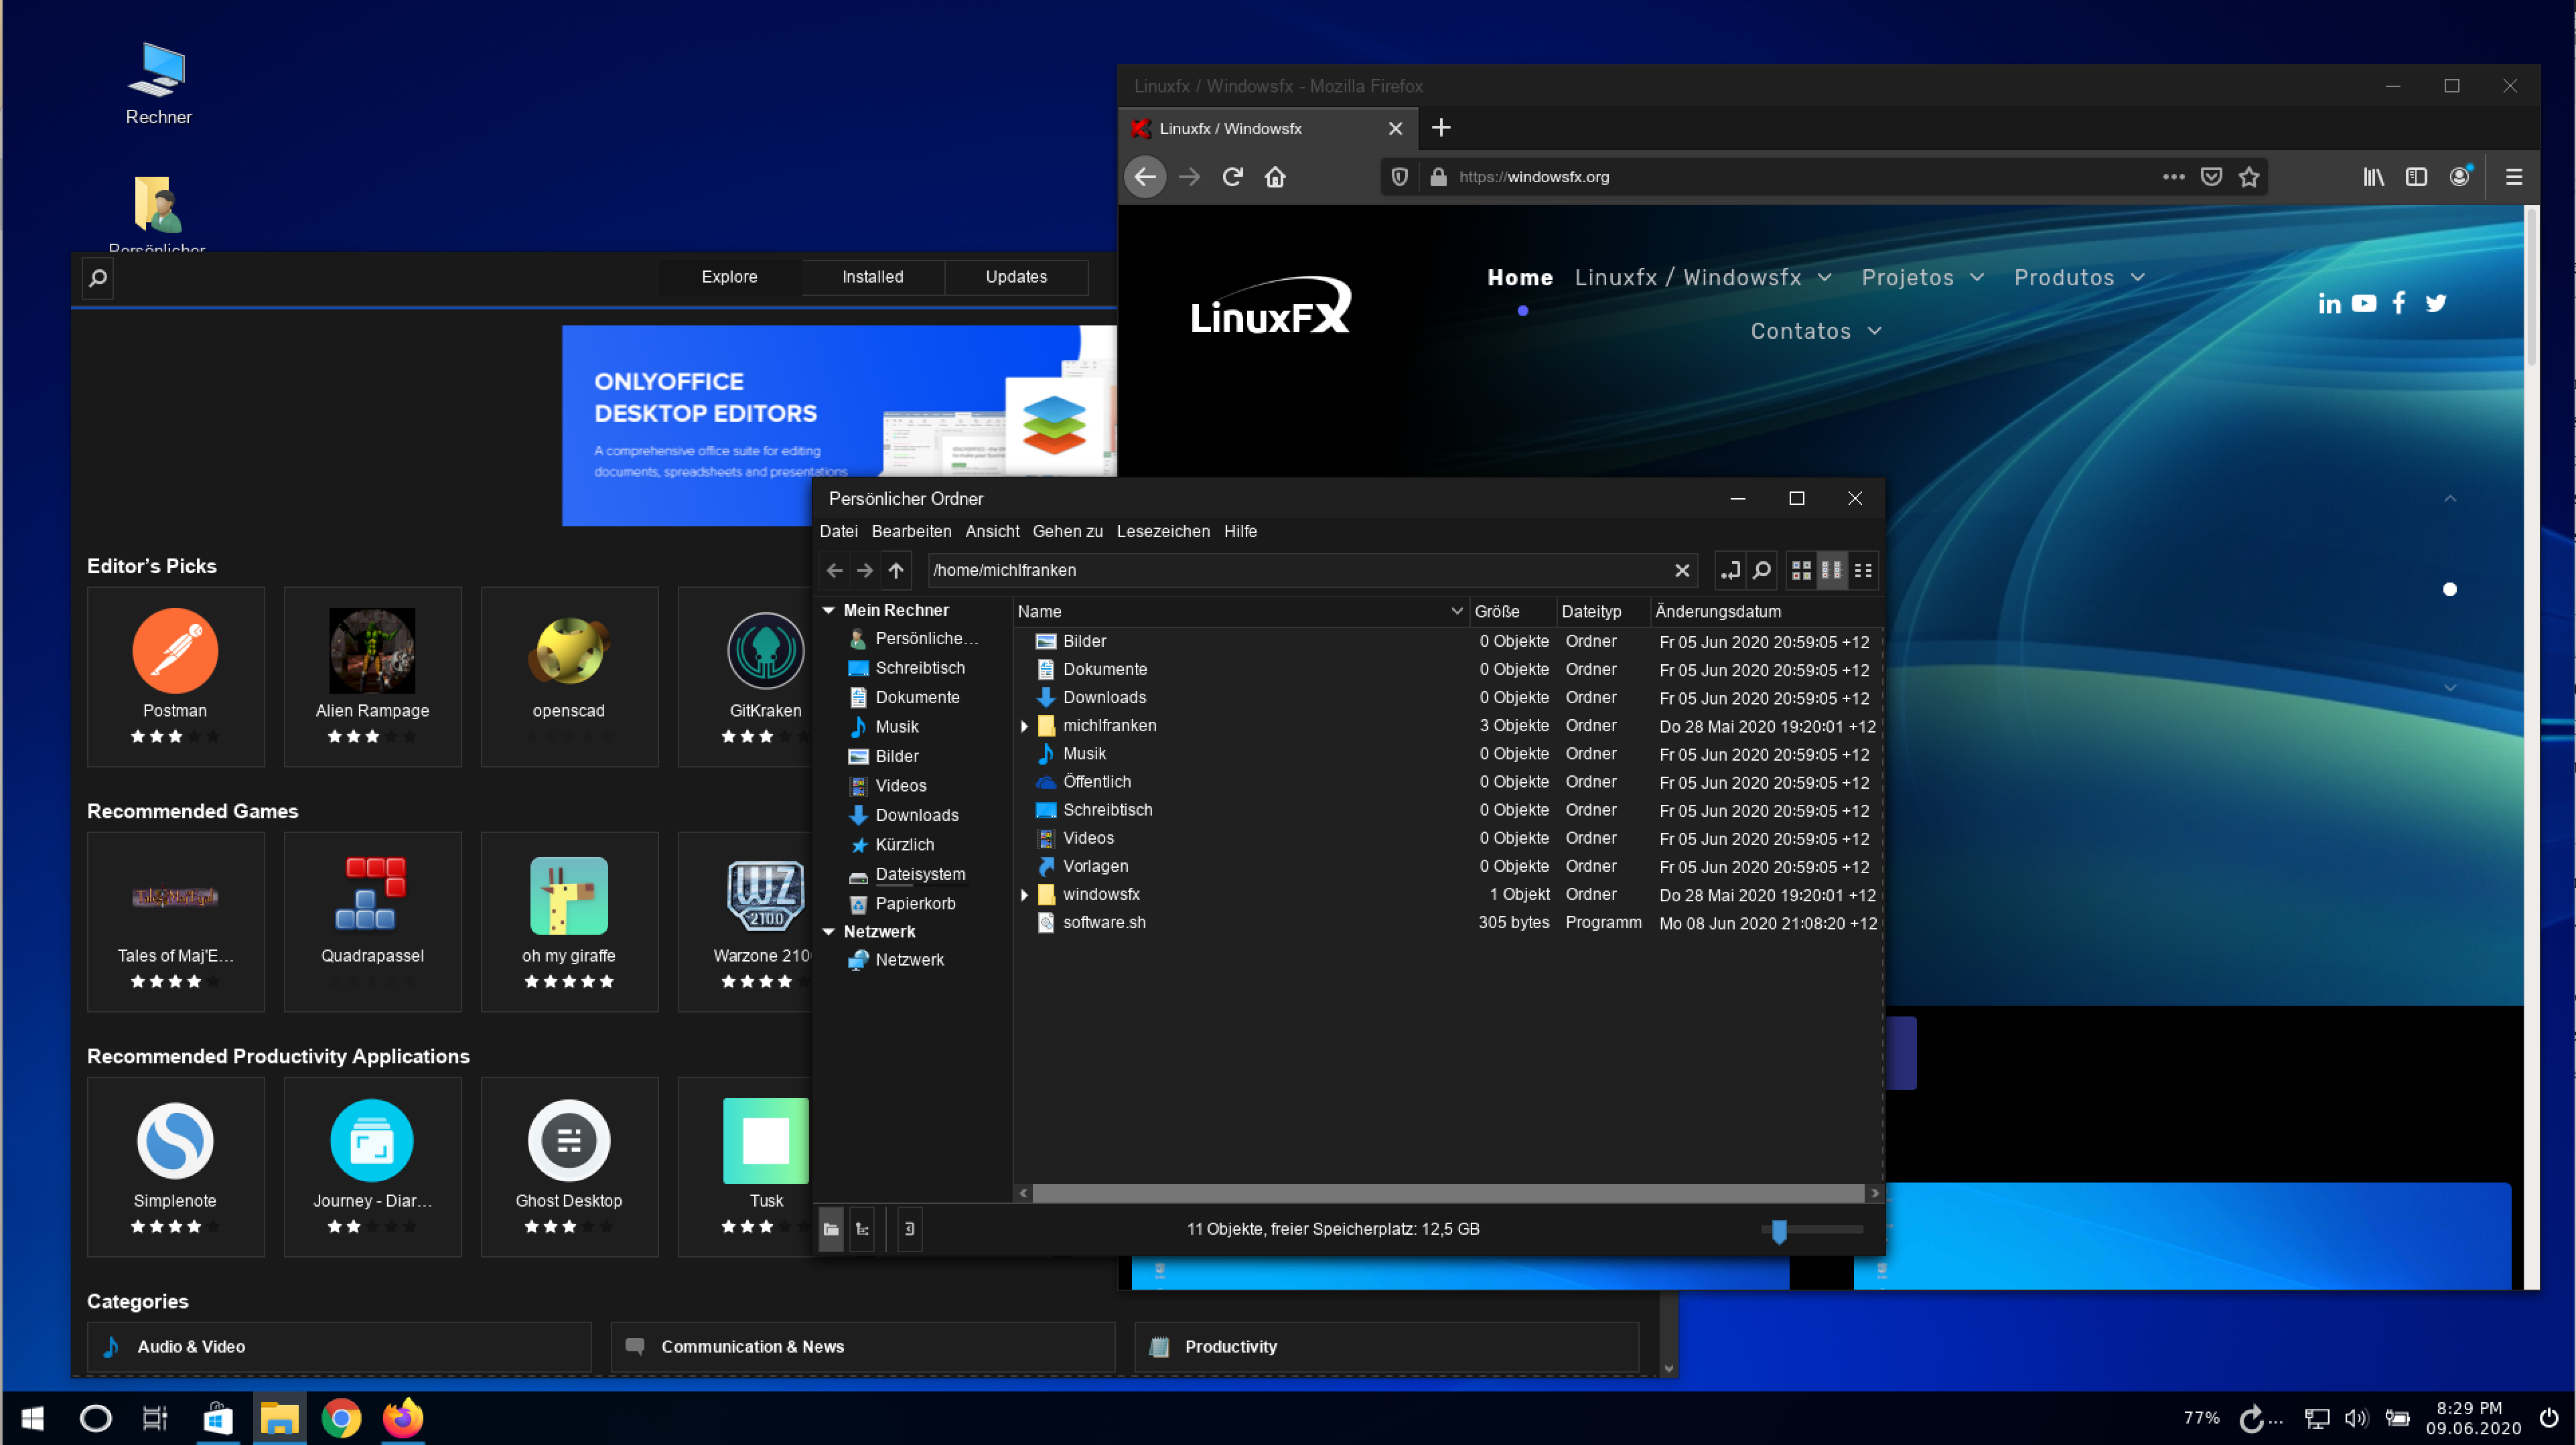Go up one folder in file manager

click(896, 570)
